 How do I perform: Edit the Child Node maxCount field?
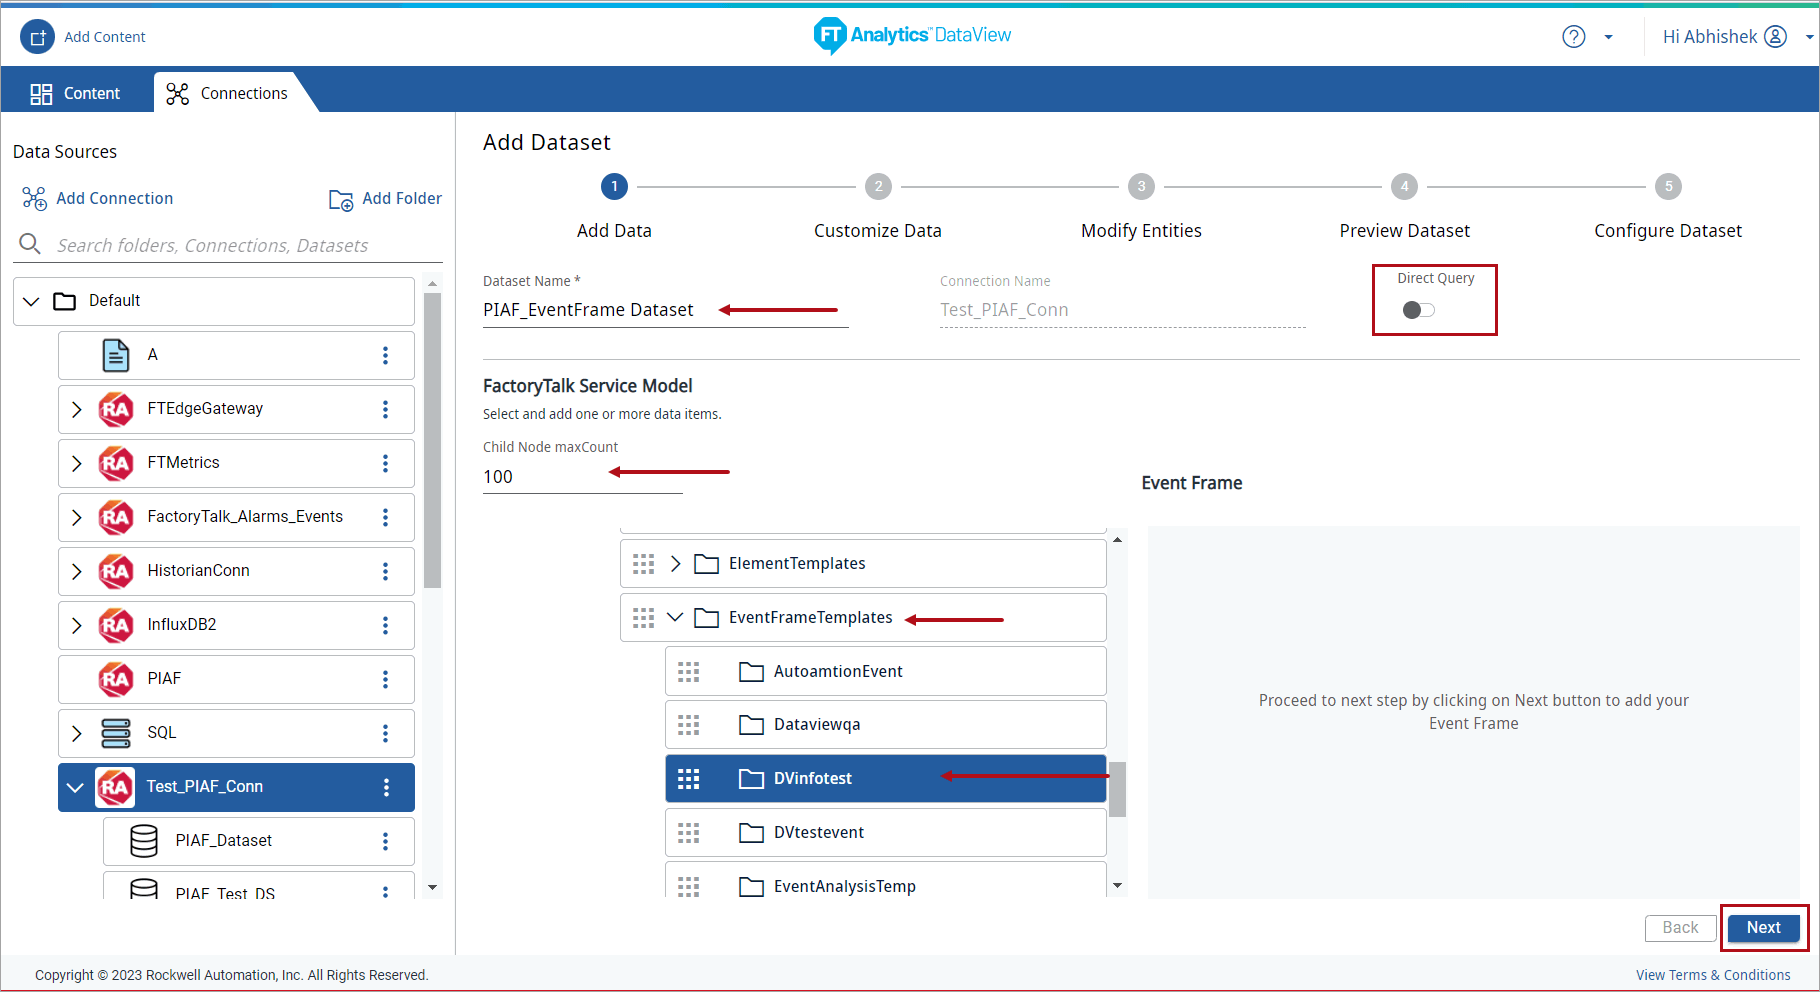pos(582,477)
